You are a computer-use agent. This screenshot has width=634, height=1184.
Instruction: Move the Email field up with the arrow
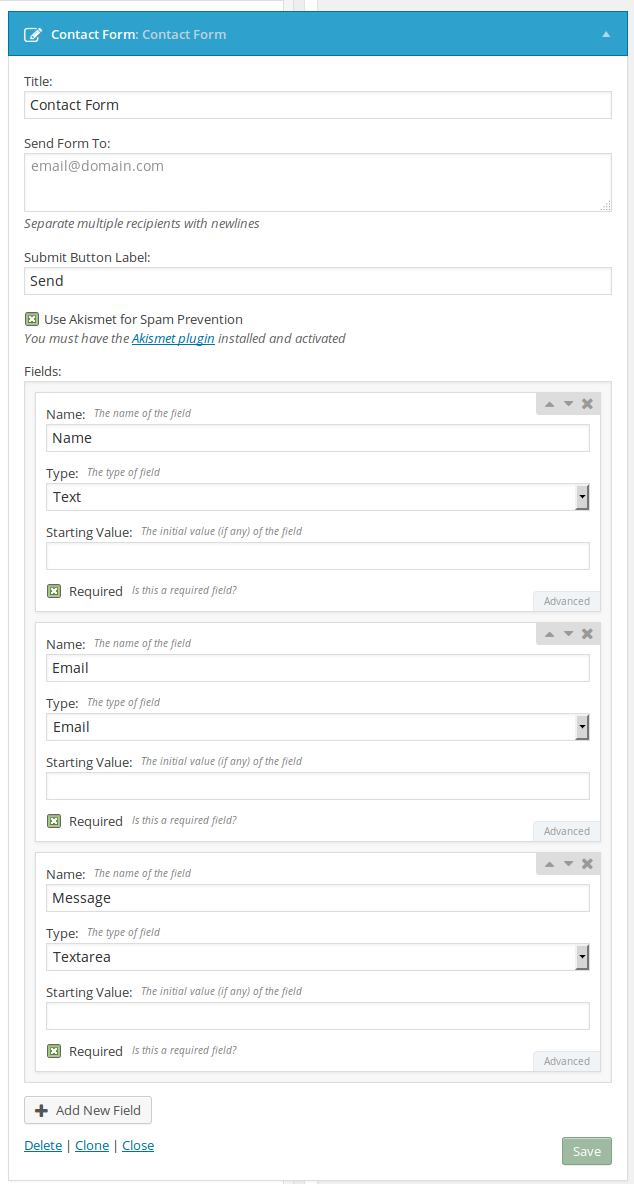click(x=549, y=634)
